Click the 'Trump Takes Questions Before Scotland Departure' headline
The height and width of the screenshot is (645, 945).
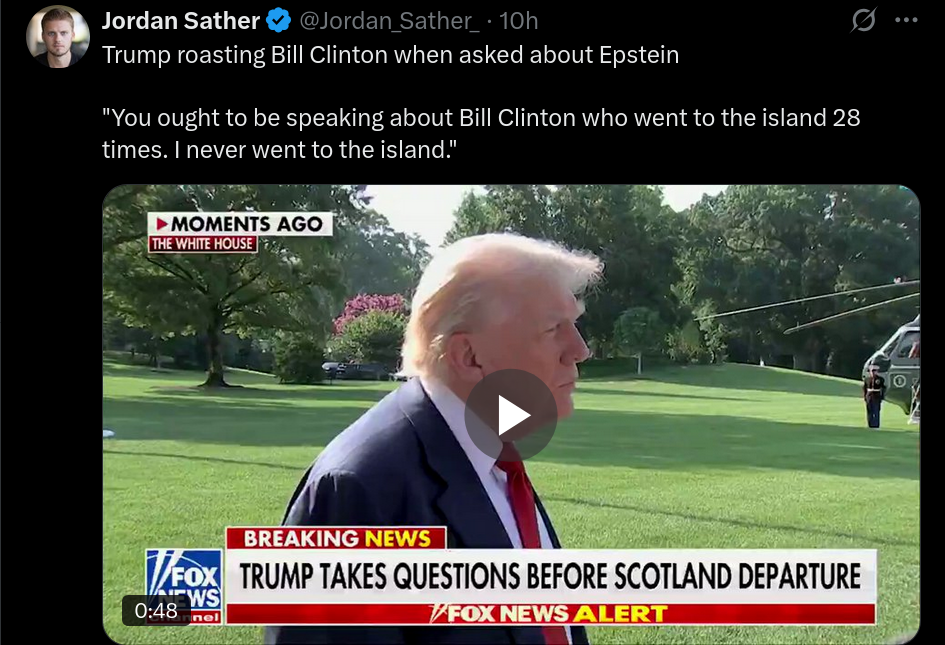click(550, 576)
